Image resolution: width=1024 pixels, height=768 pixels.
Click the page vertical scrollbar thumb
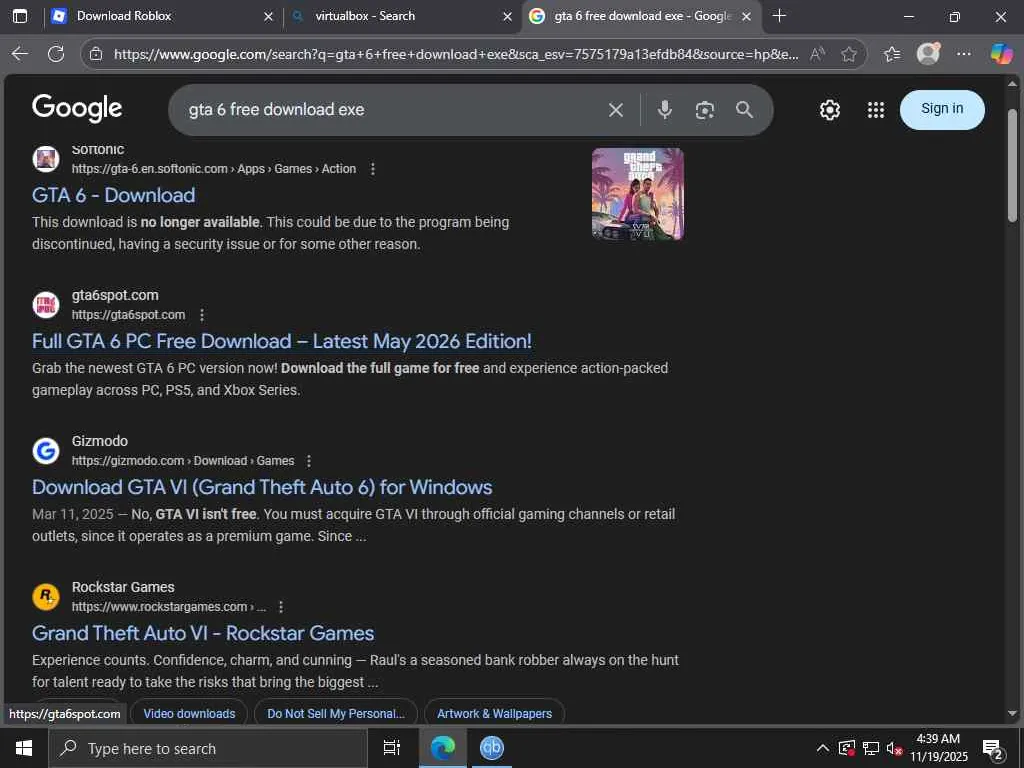click(x=1012, y=165)
